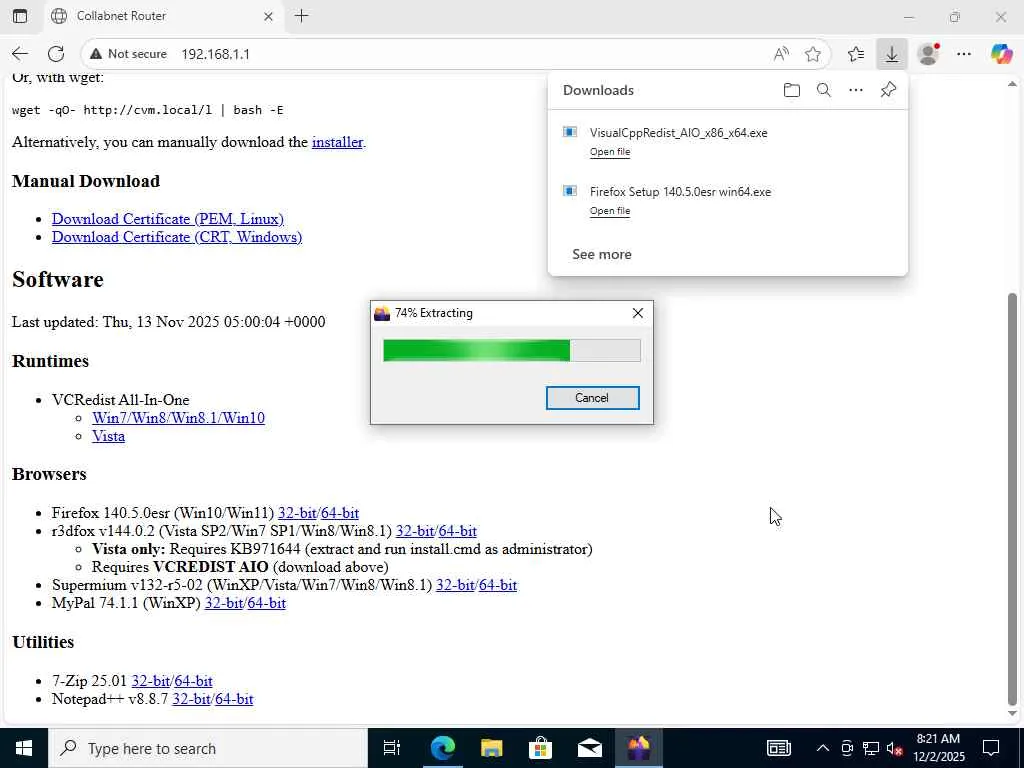Open muted volume icon in tray
Screen dimensions: 1024x768
pyautogui.click(x=894, y=748)
